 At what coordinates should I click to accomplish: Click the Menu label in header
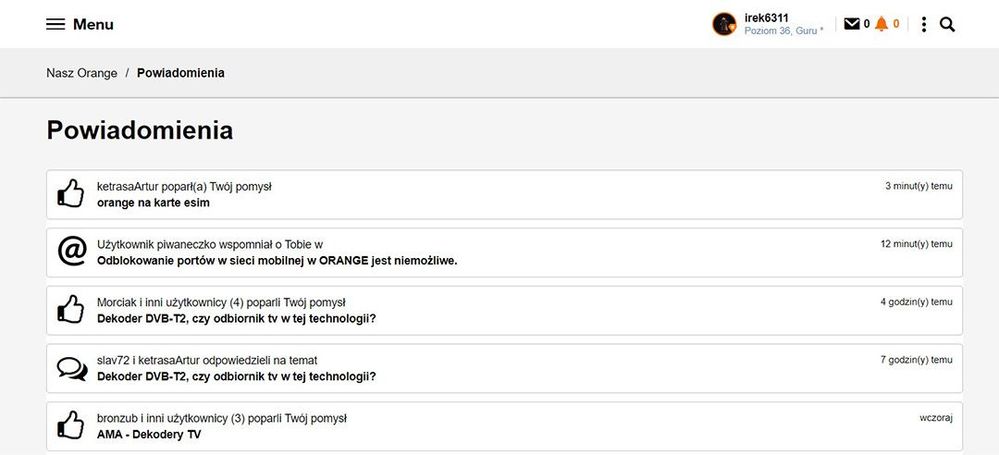93,24
